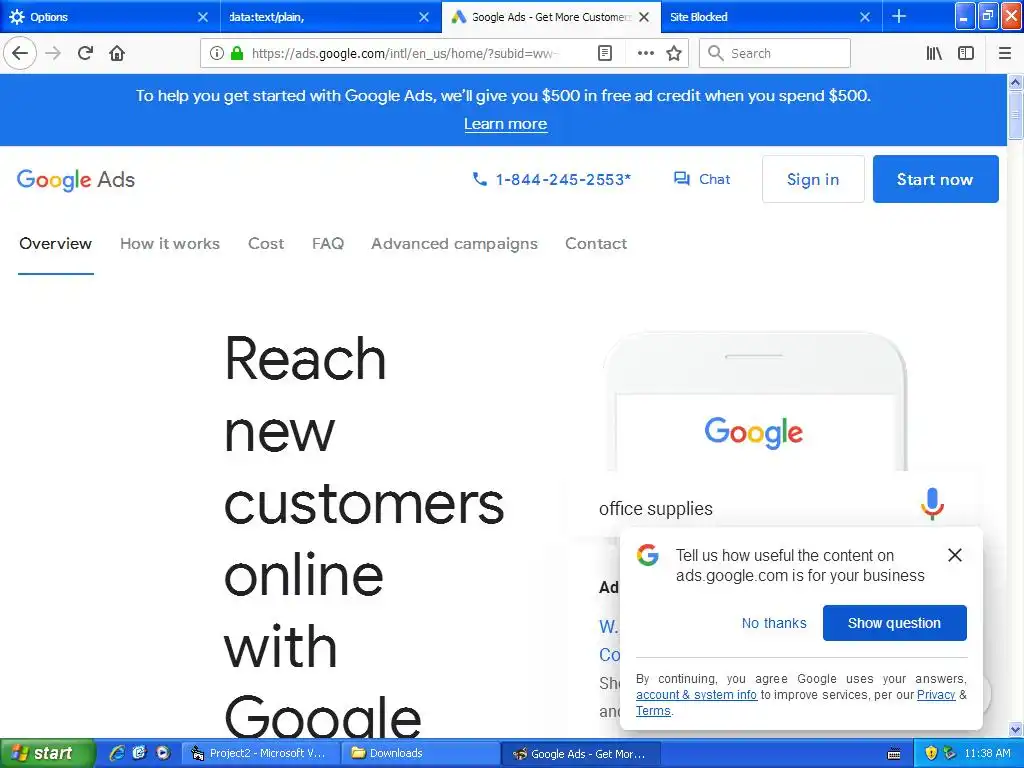
Task: Toggle reader view icon in address bar
Action: pyautogui.click(x=605, y=53)
